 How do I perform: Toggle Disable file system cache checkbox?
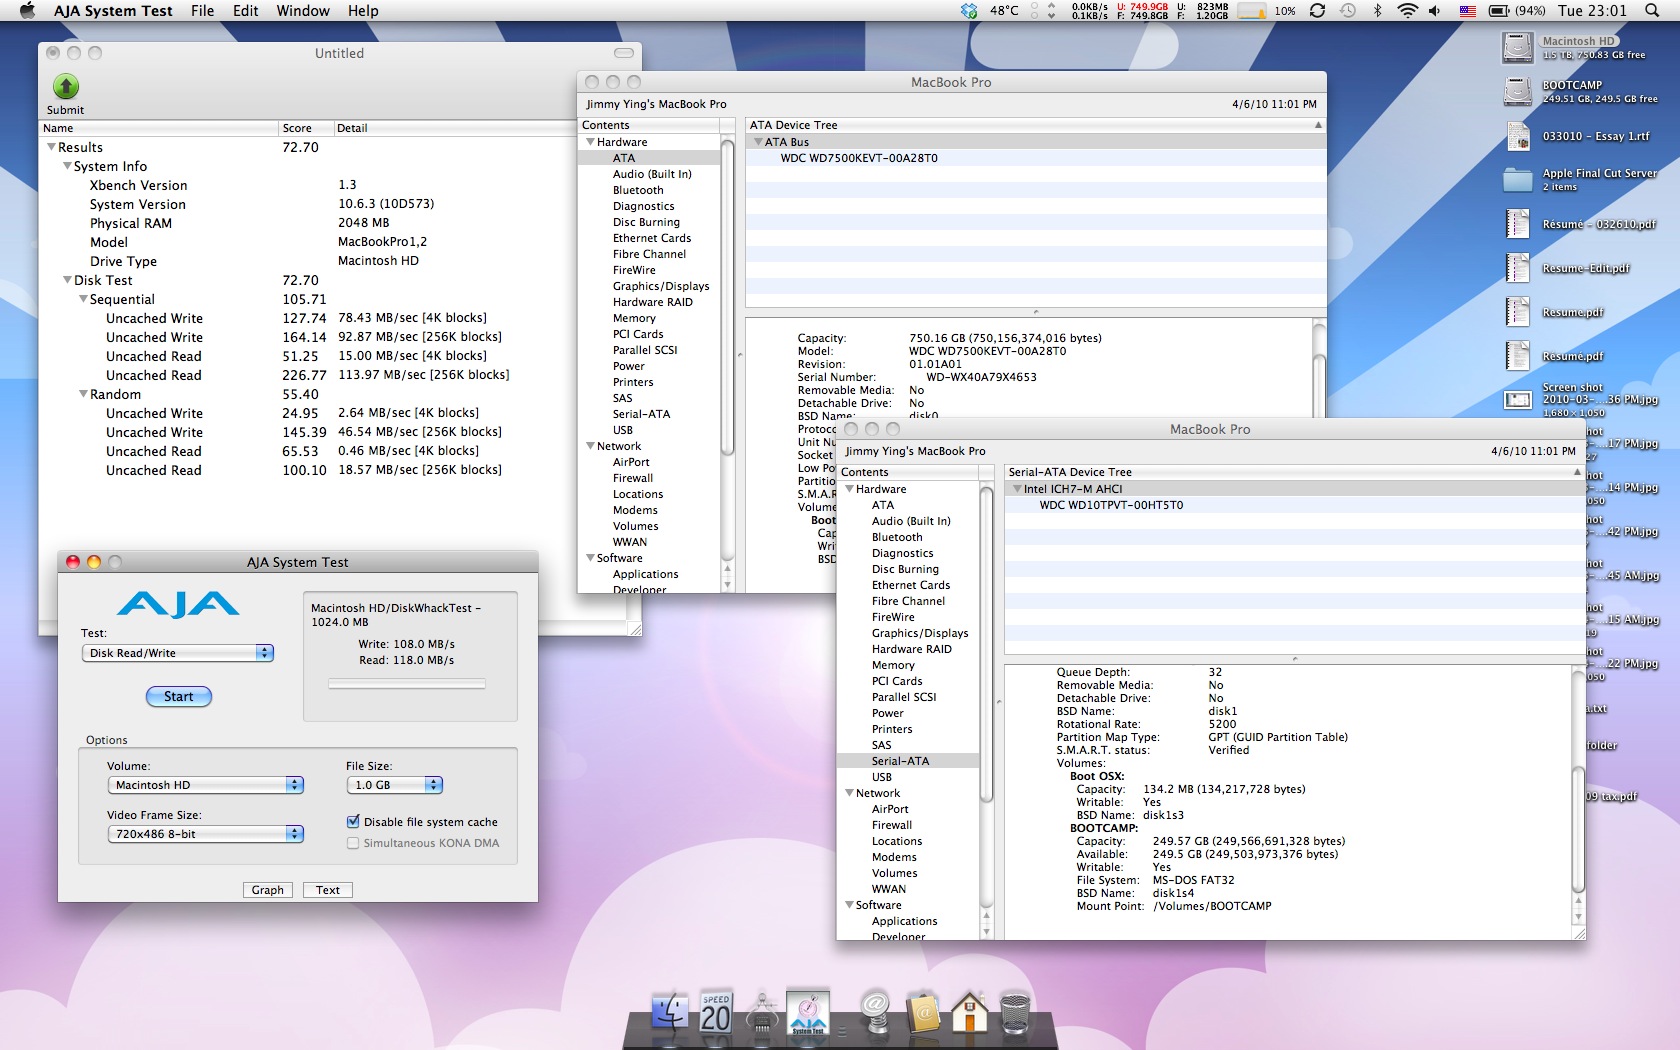353,821
